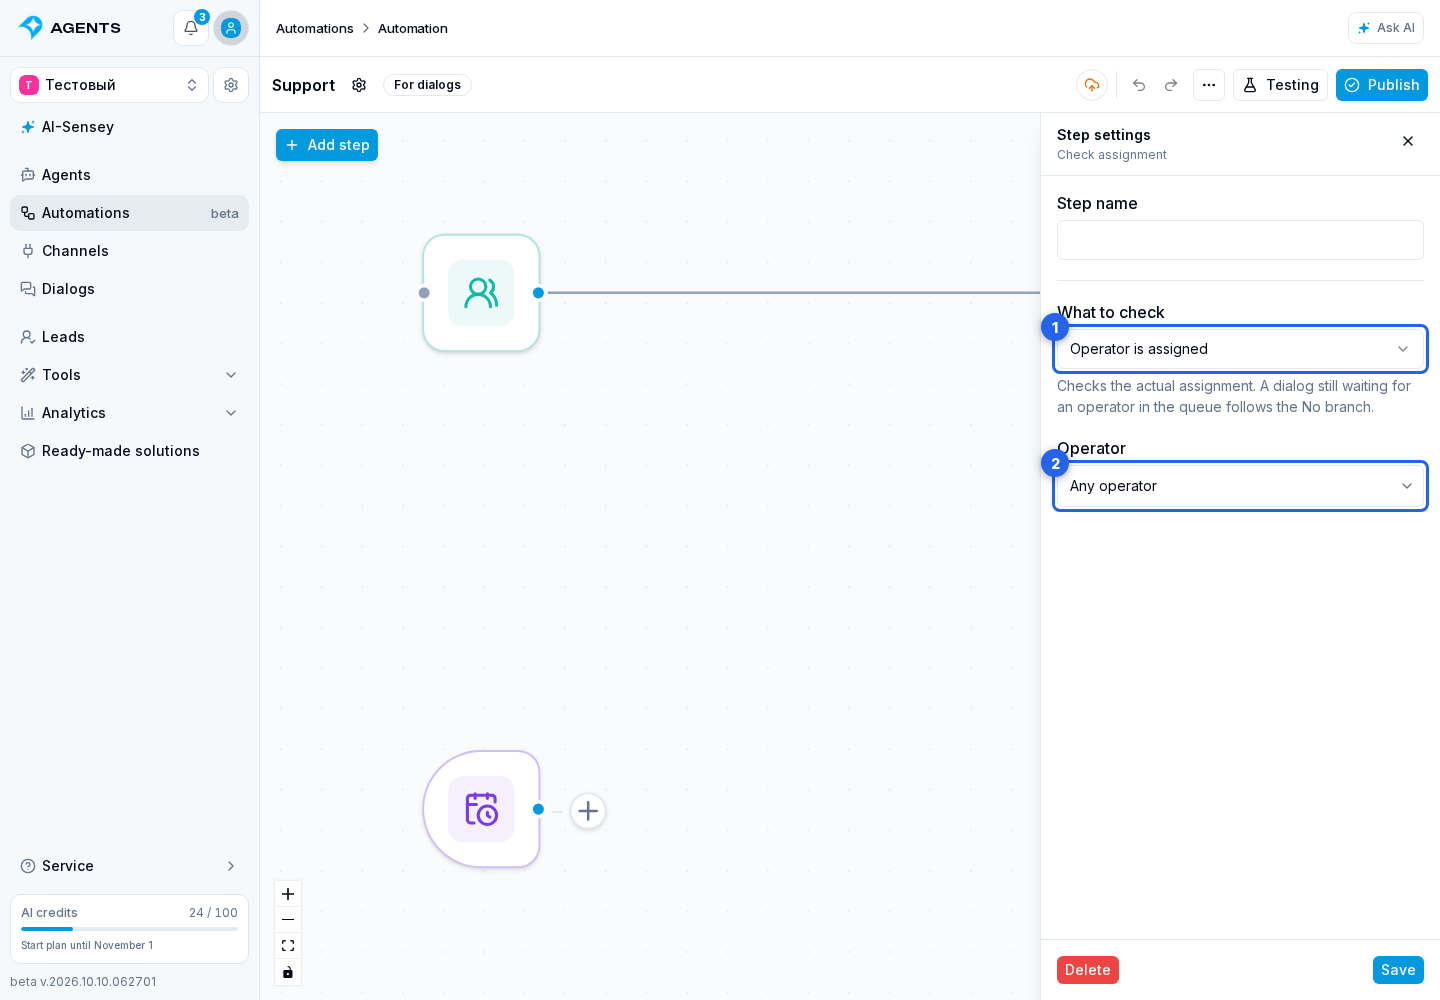Click the AGENTS logo
Image resolution: width=1440 pixels, height=1000 pixels.
click(x=70, y=28)
